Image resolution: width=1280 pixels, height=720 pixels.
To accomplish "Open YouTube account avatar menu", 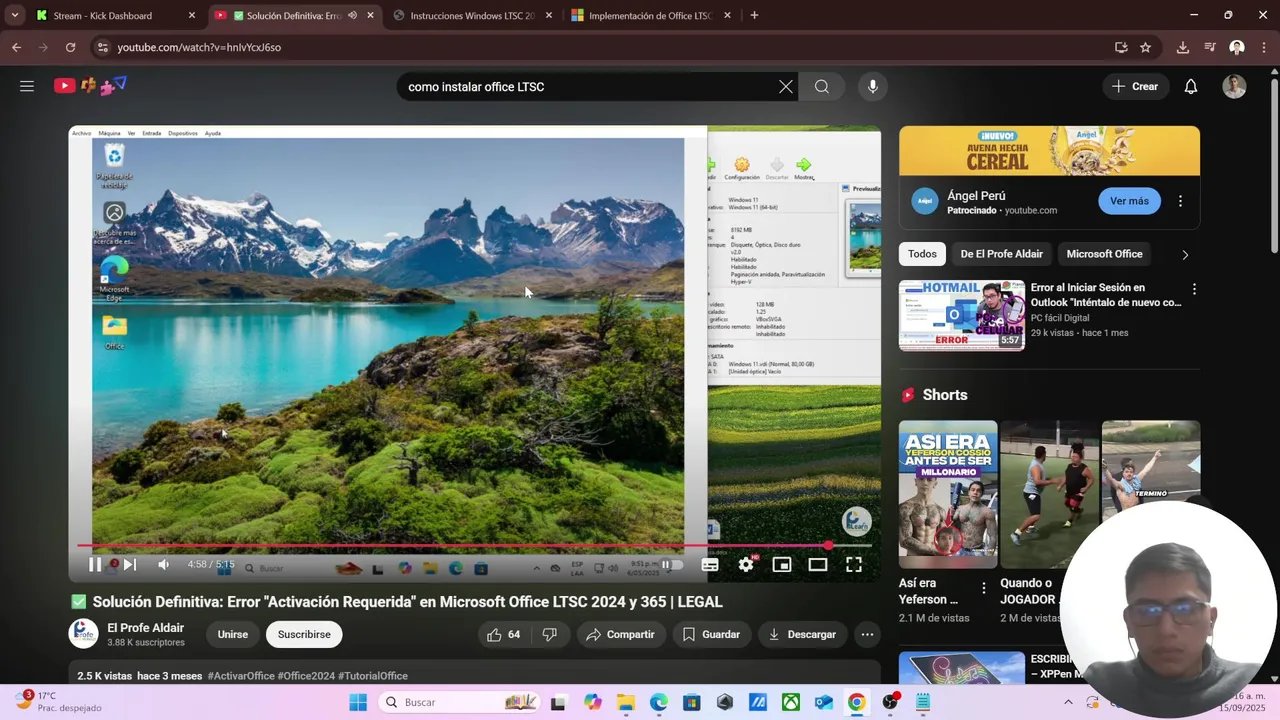I will pos(1234,87).
